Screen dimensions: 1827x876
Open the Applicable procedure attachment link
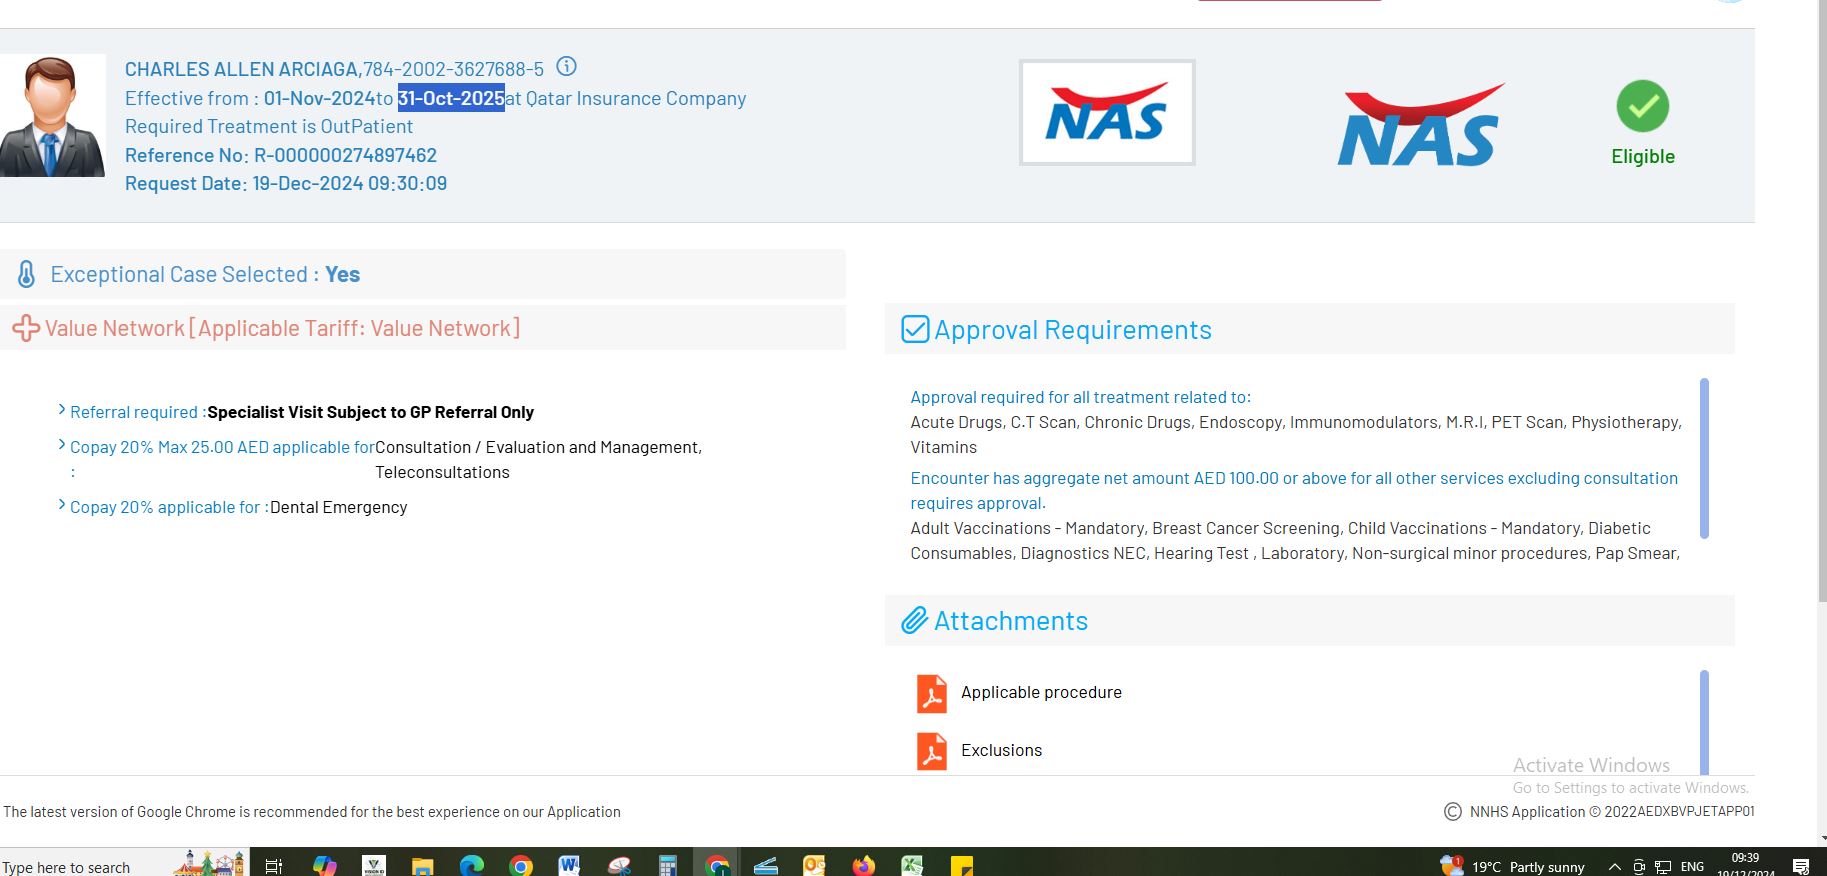tap(1041, 692)
